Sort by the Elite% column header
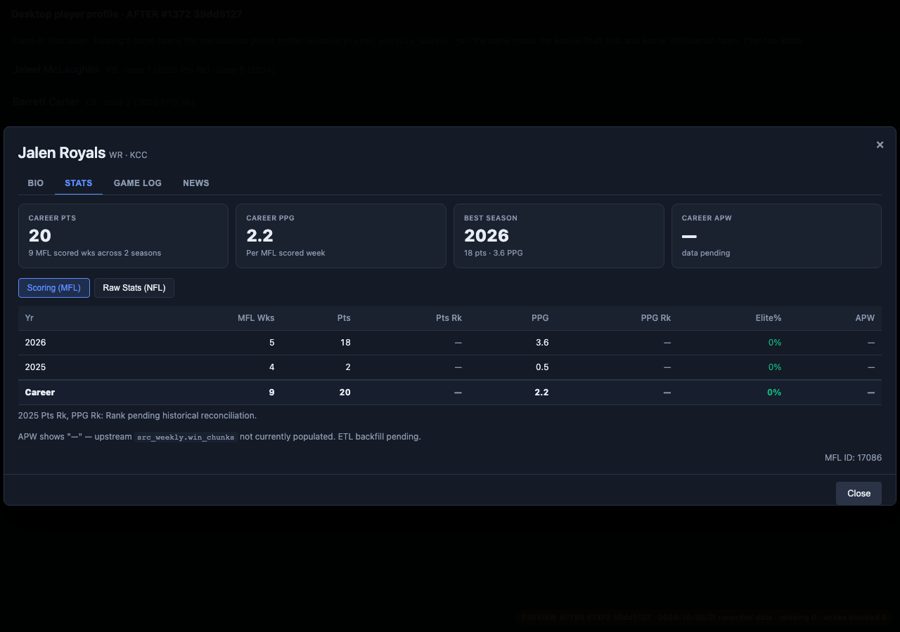The height and width of the screenshot is (632, 900). [768, 318]
